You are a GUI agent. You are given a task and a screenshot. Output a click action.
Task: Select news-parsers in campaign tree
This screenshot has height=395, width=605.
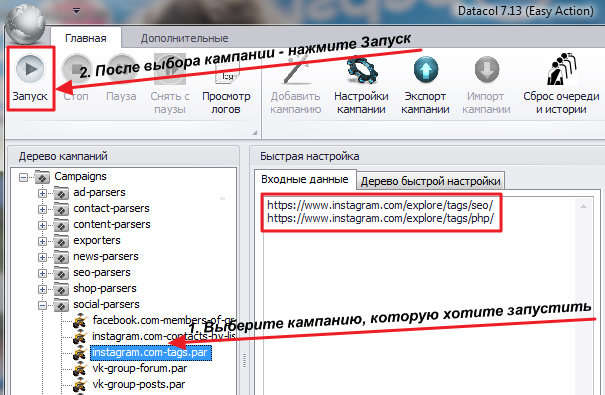106,256
